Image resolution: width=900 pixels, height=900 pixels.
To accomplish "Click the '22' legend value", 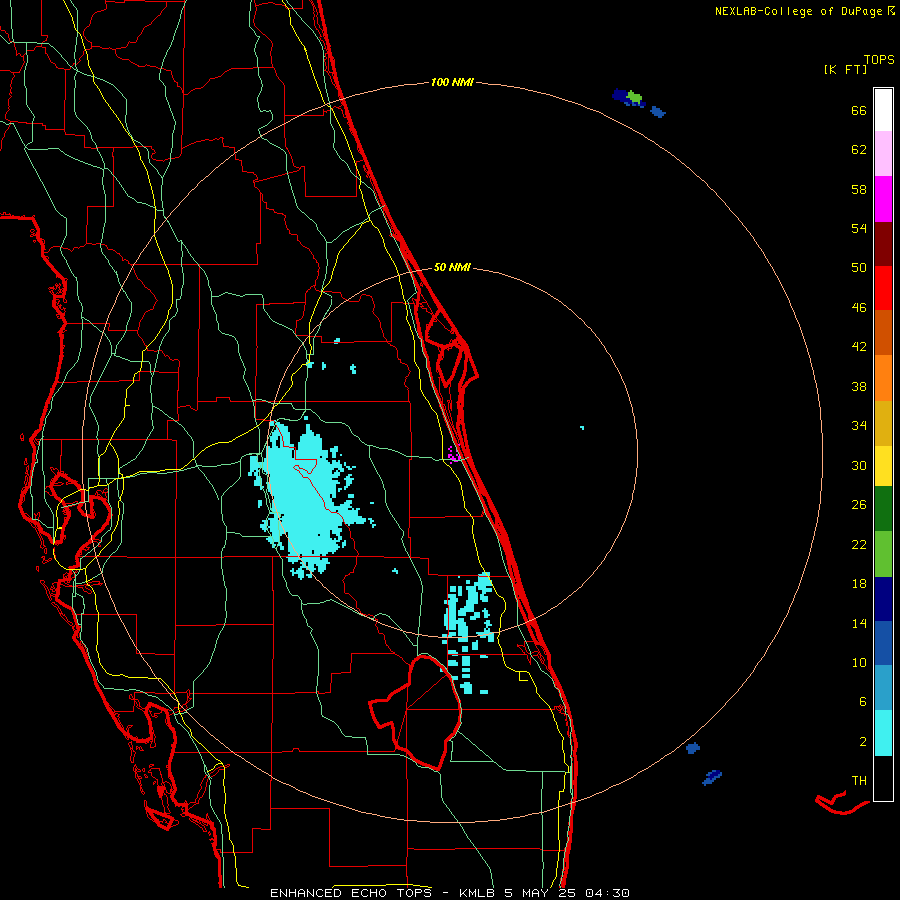I will click(859, 545).
